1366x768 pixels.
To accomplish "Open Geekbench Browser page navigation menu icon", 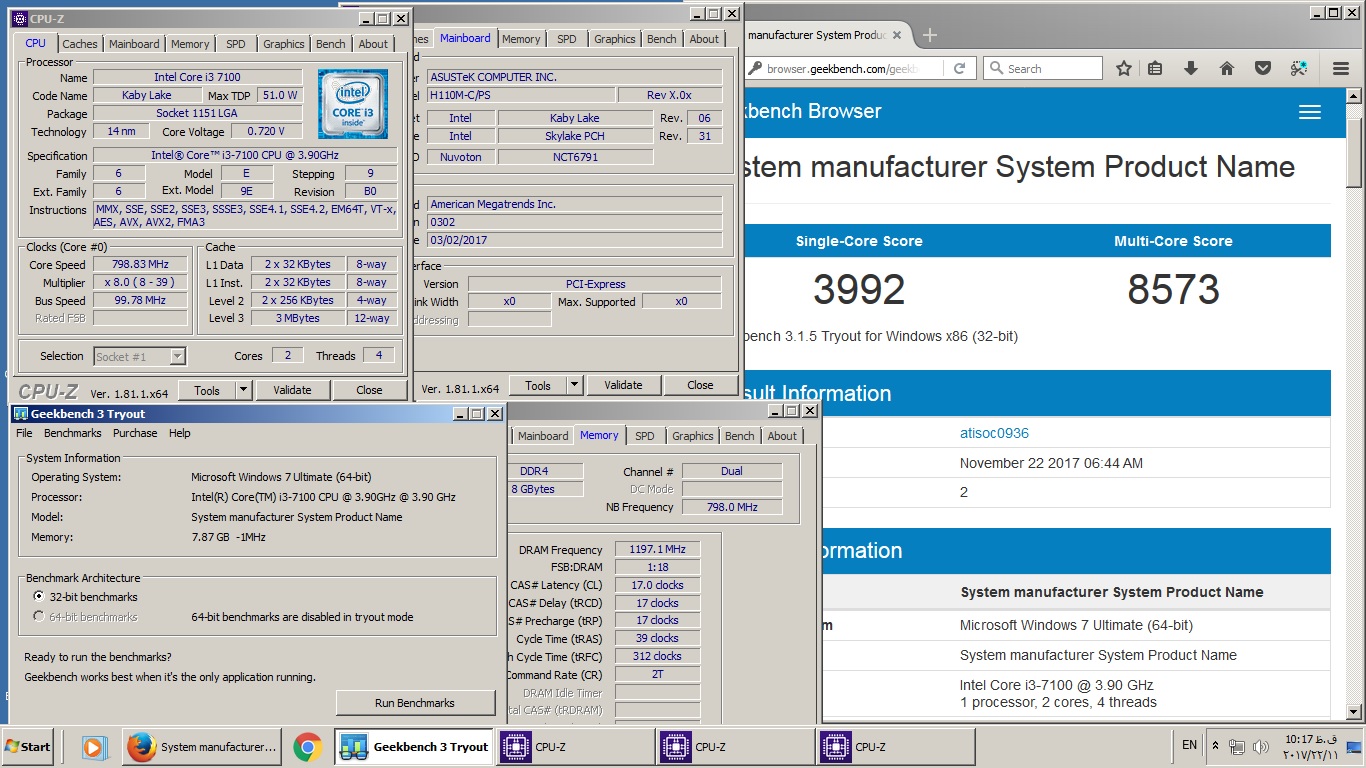I will [x=1310, y=112].
